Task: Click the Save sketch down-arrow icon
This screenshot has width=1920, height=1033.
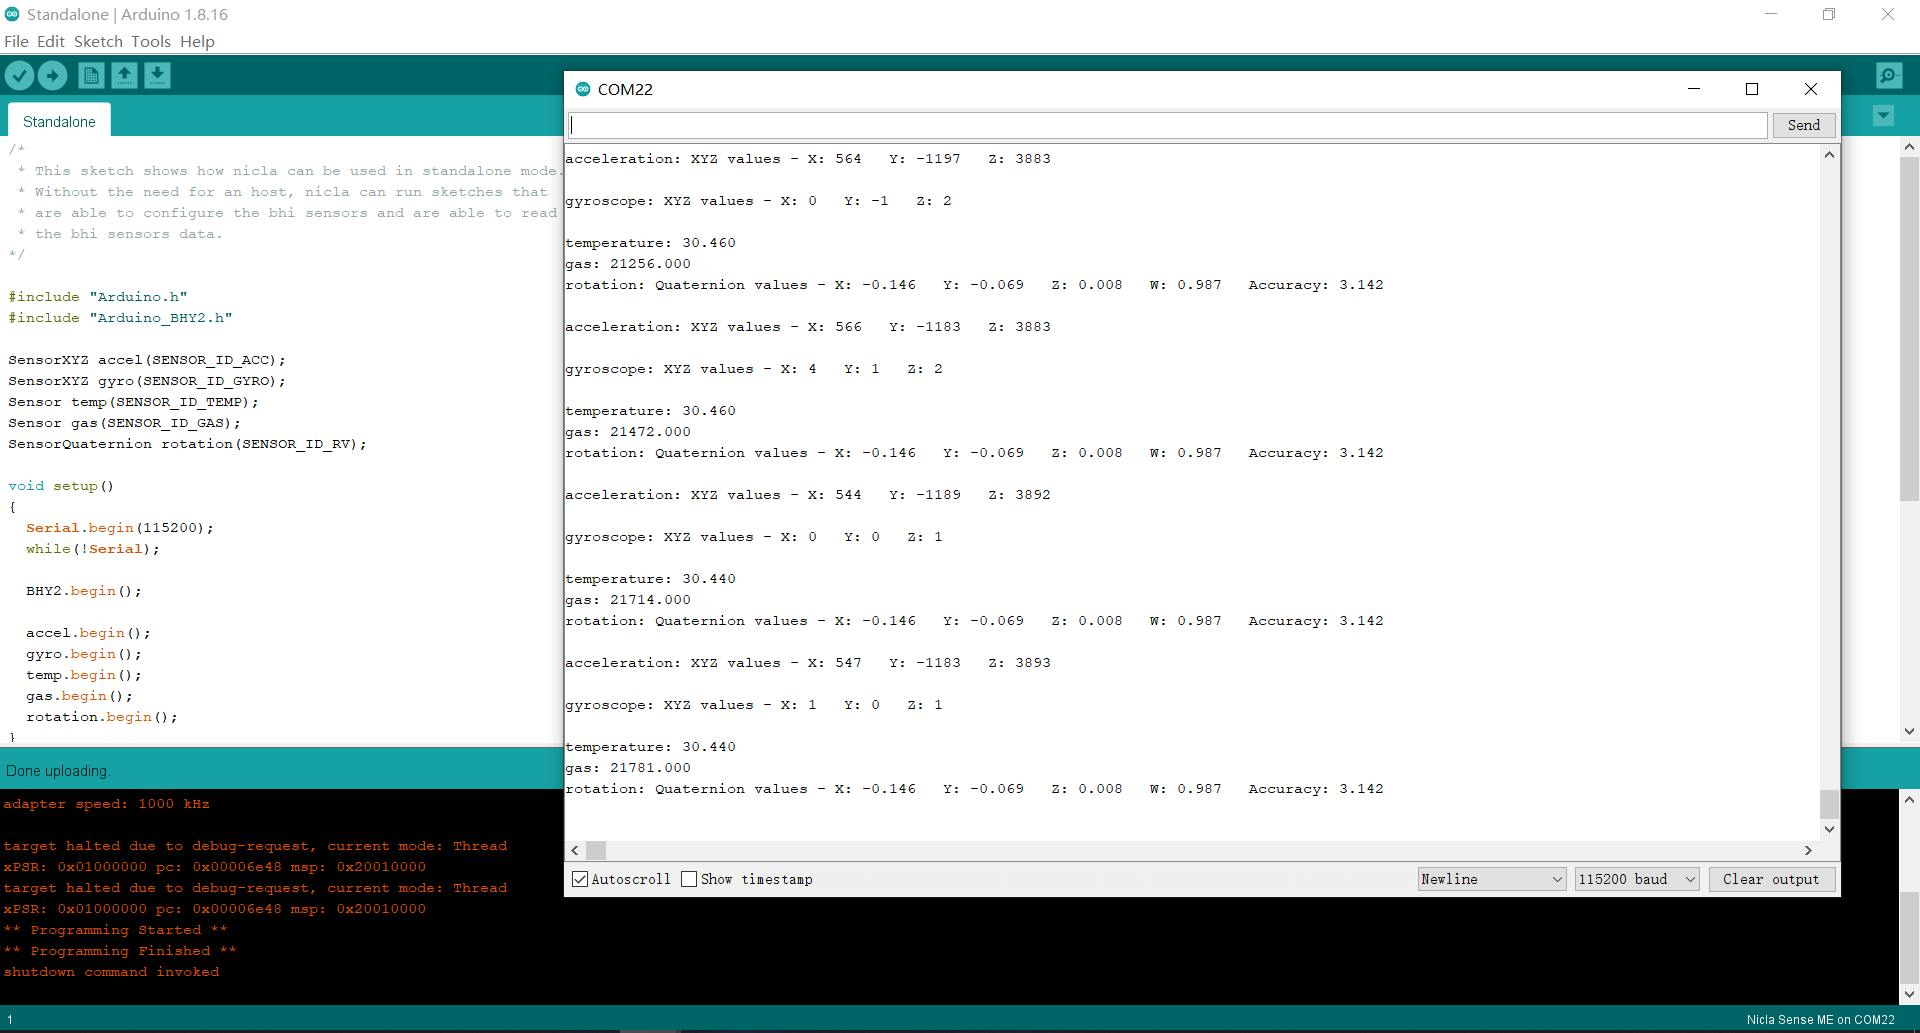Action: tap(157, 76)
